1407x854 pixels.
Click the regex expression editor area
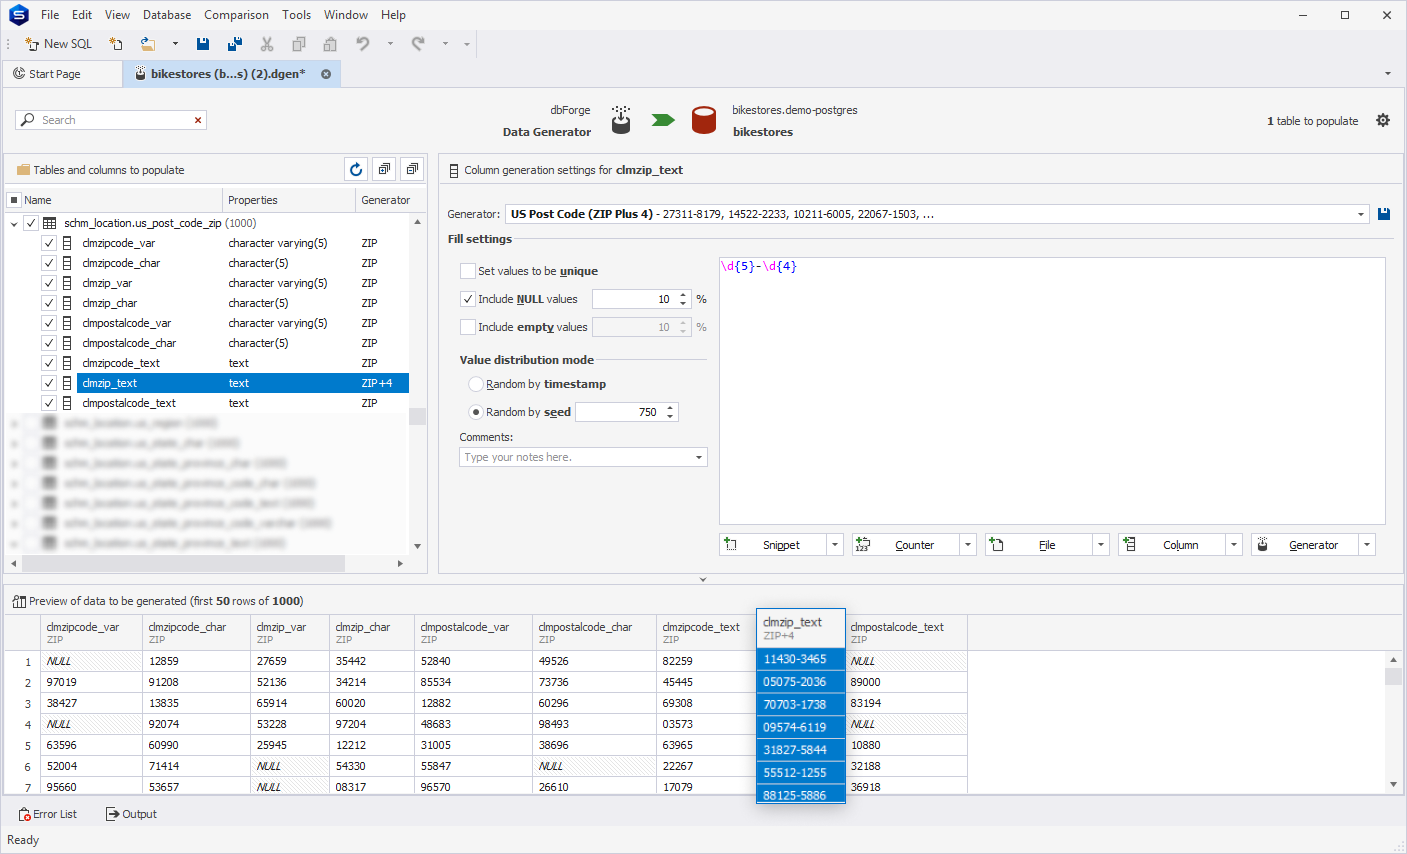(x=1052, y=390)
